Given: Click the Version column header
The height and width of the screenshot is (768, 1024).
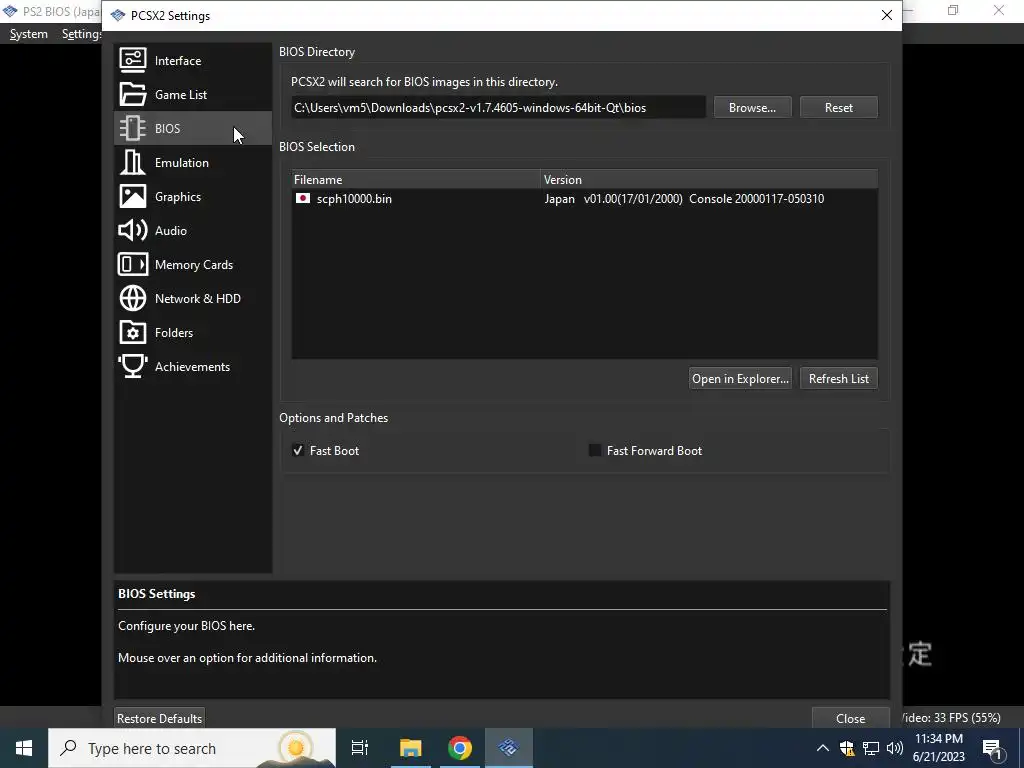Looking at the screenshot, I should [x=709, y=179].
